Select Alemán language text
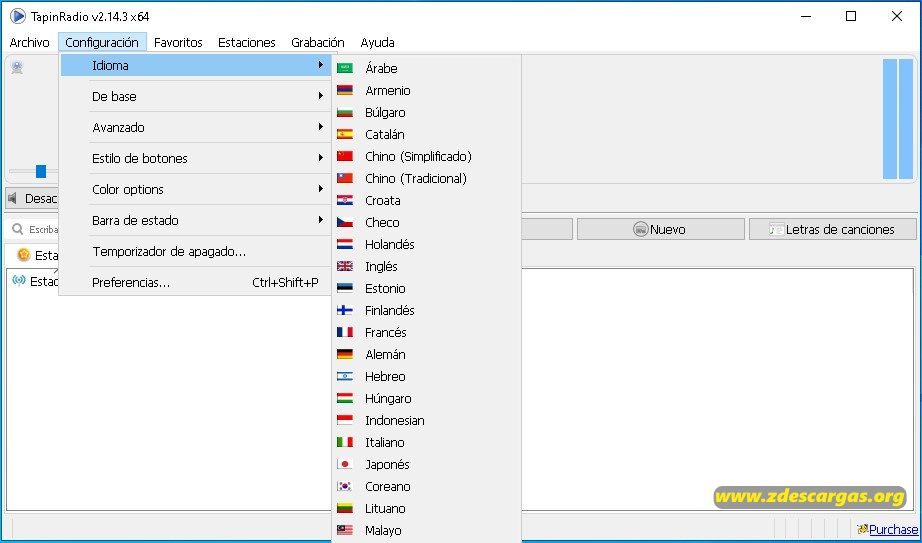This screenshot has width=922, height=543. pos(385,354)
